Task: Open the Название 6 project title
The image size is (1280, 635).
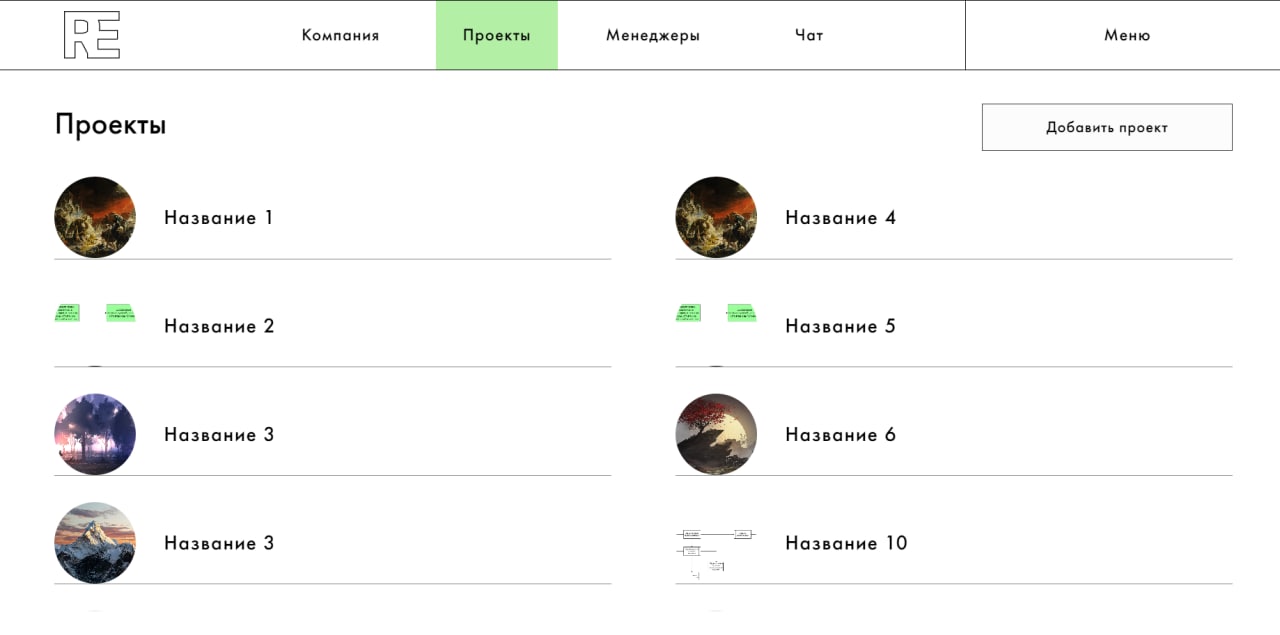Action: tap(840, 435)
